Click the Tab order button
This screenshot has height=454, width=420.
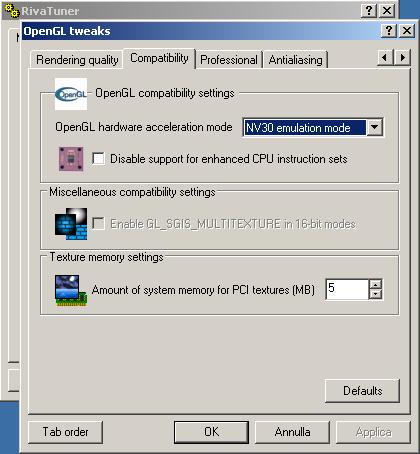coord(65,432)
